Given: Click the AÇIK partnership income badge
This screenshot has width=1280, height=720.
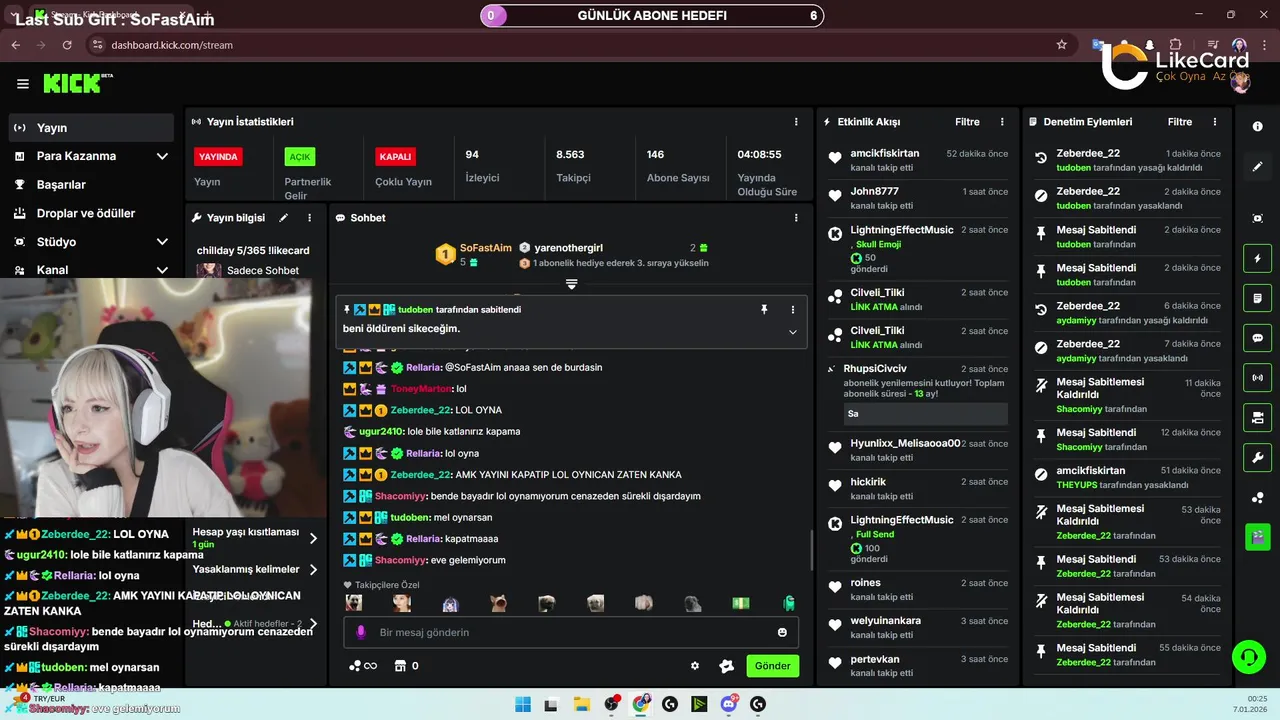Looking at the screenshot, I should pyautogui.click(x=299, y=157).
